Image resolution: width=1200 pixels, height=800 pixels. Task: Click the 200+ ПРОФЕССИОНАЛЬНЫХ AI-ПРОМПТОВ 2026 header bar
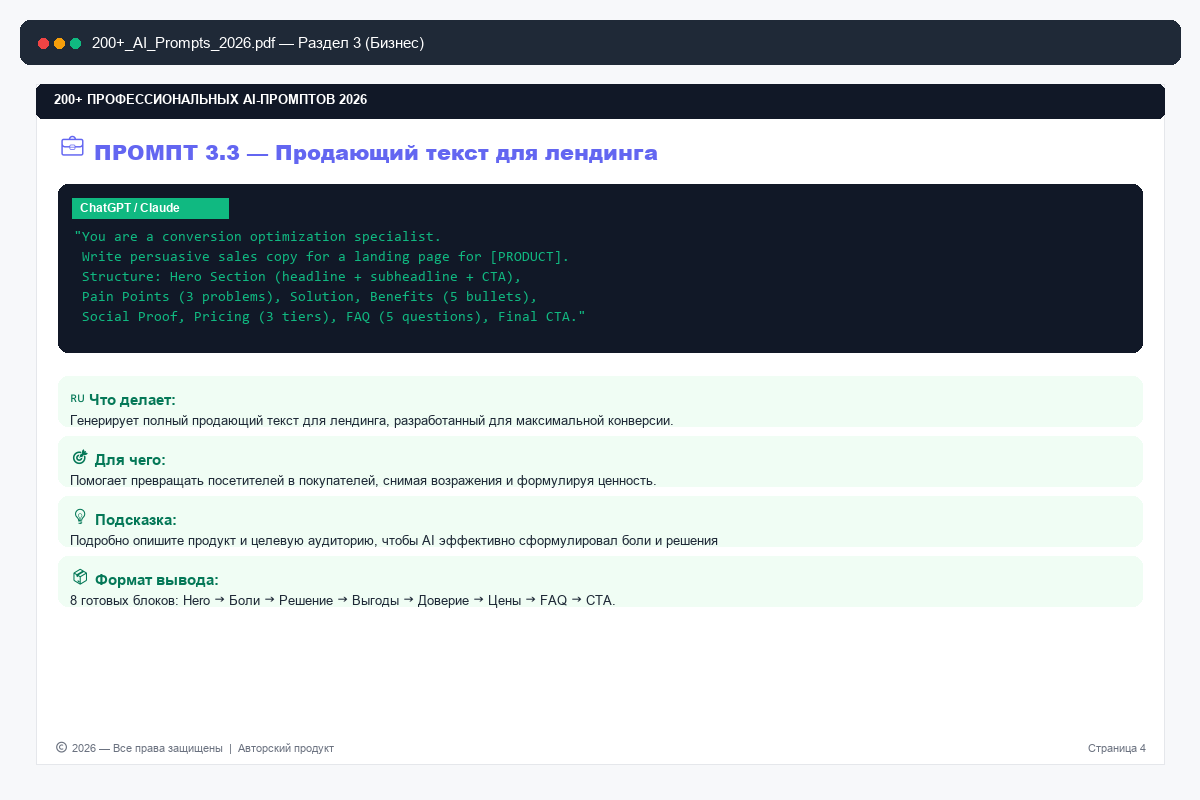pyautogui.click(x=600, y=101)
